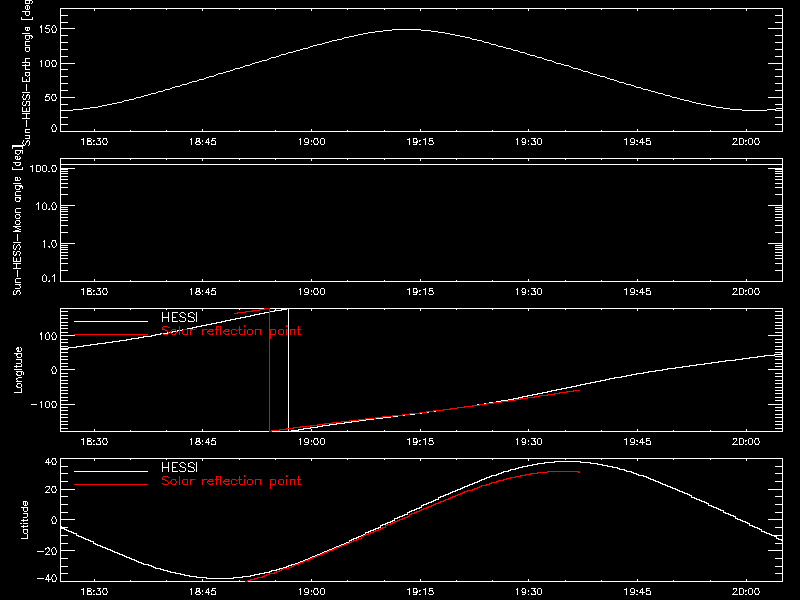Select the 20 tick label on Latitude plot

pos(51,489)
